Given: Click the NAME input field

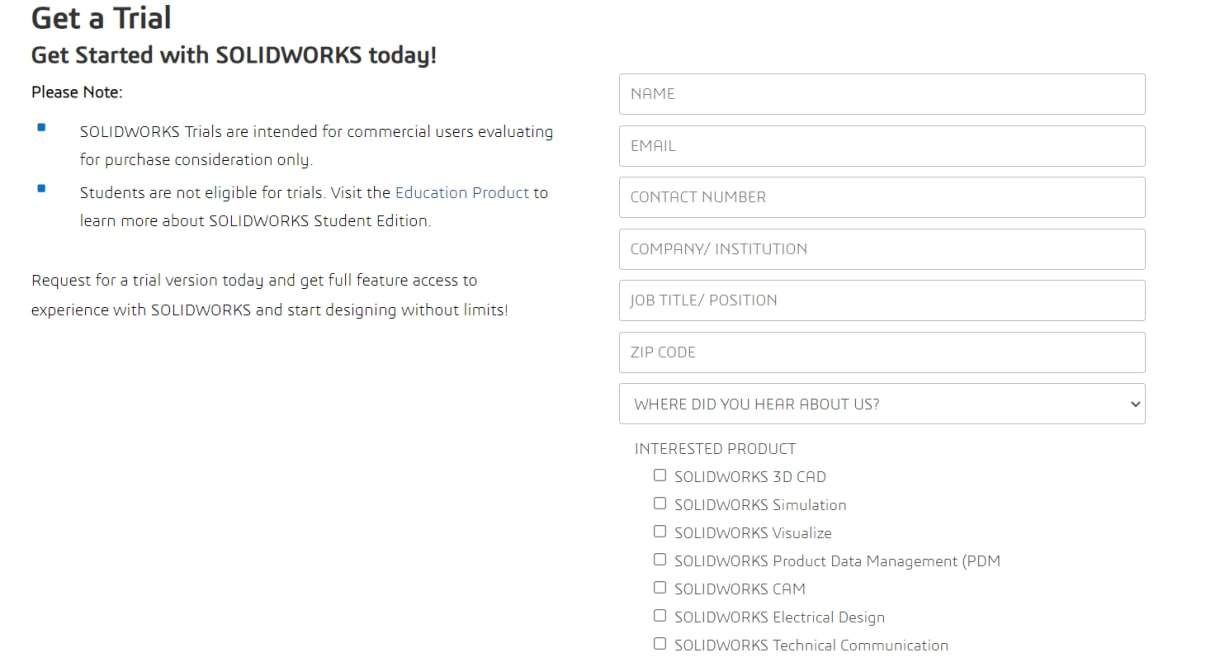Looking at the screenshot, I should click(881, 94).
